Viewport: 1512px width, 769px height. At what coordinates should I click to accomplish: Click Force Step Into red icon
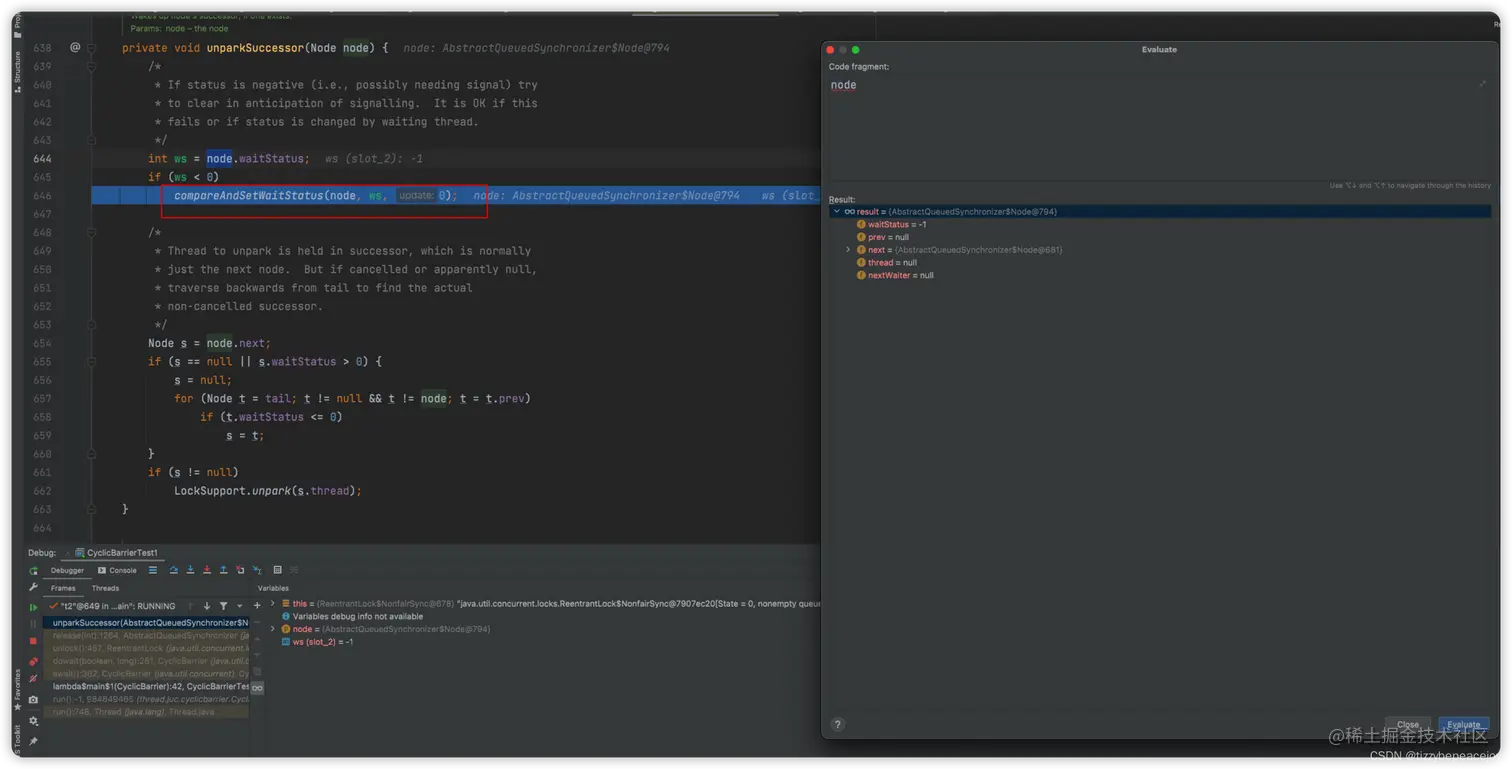pos(207,570)
